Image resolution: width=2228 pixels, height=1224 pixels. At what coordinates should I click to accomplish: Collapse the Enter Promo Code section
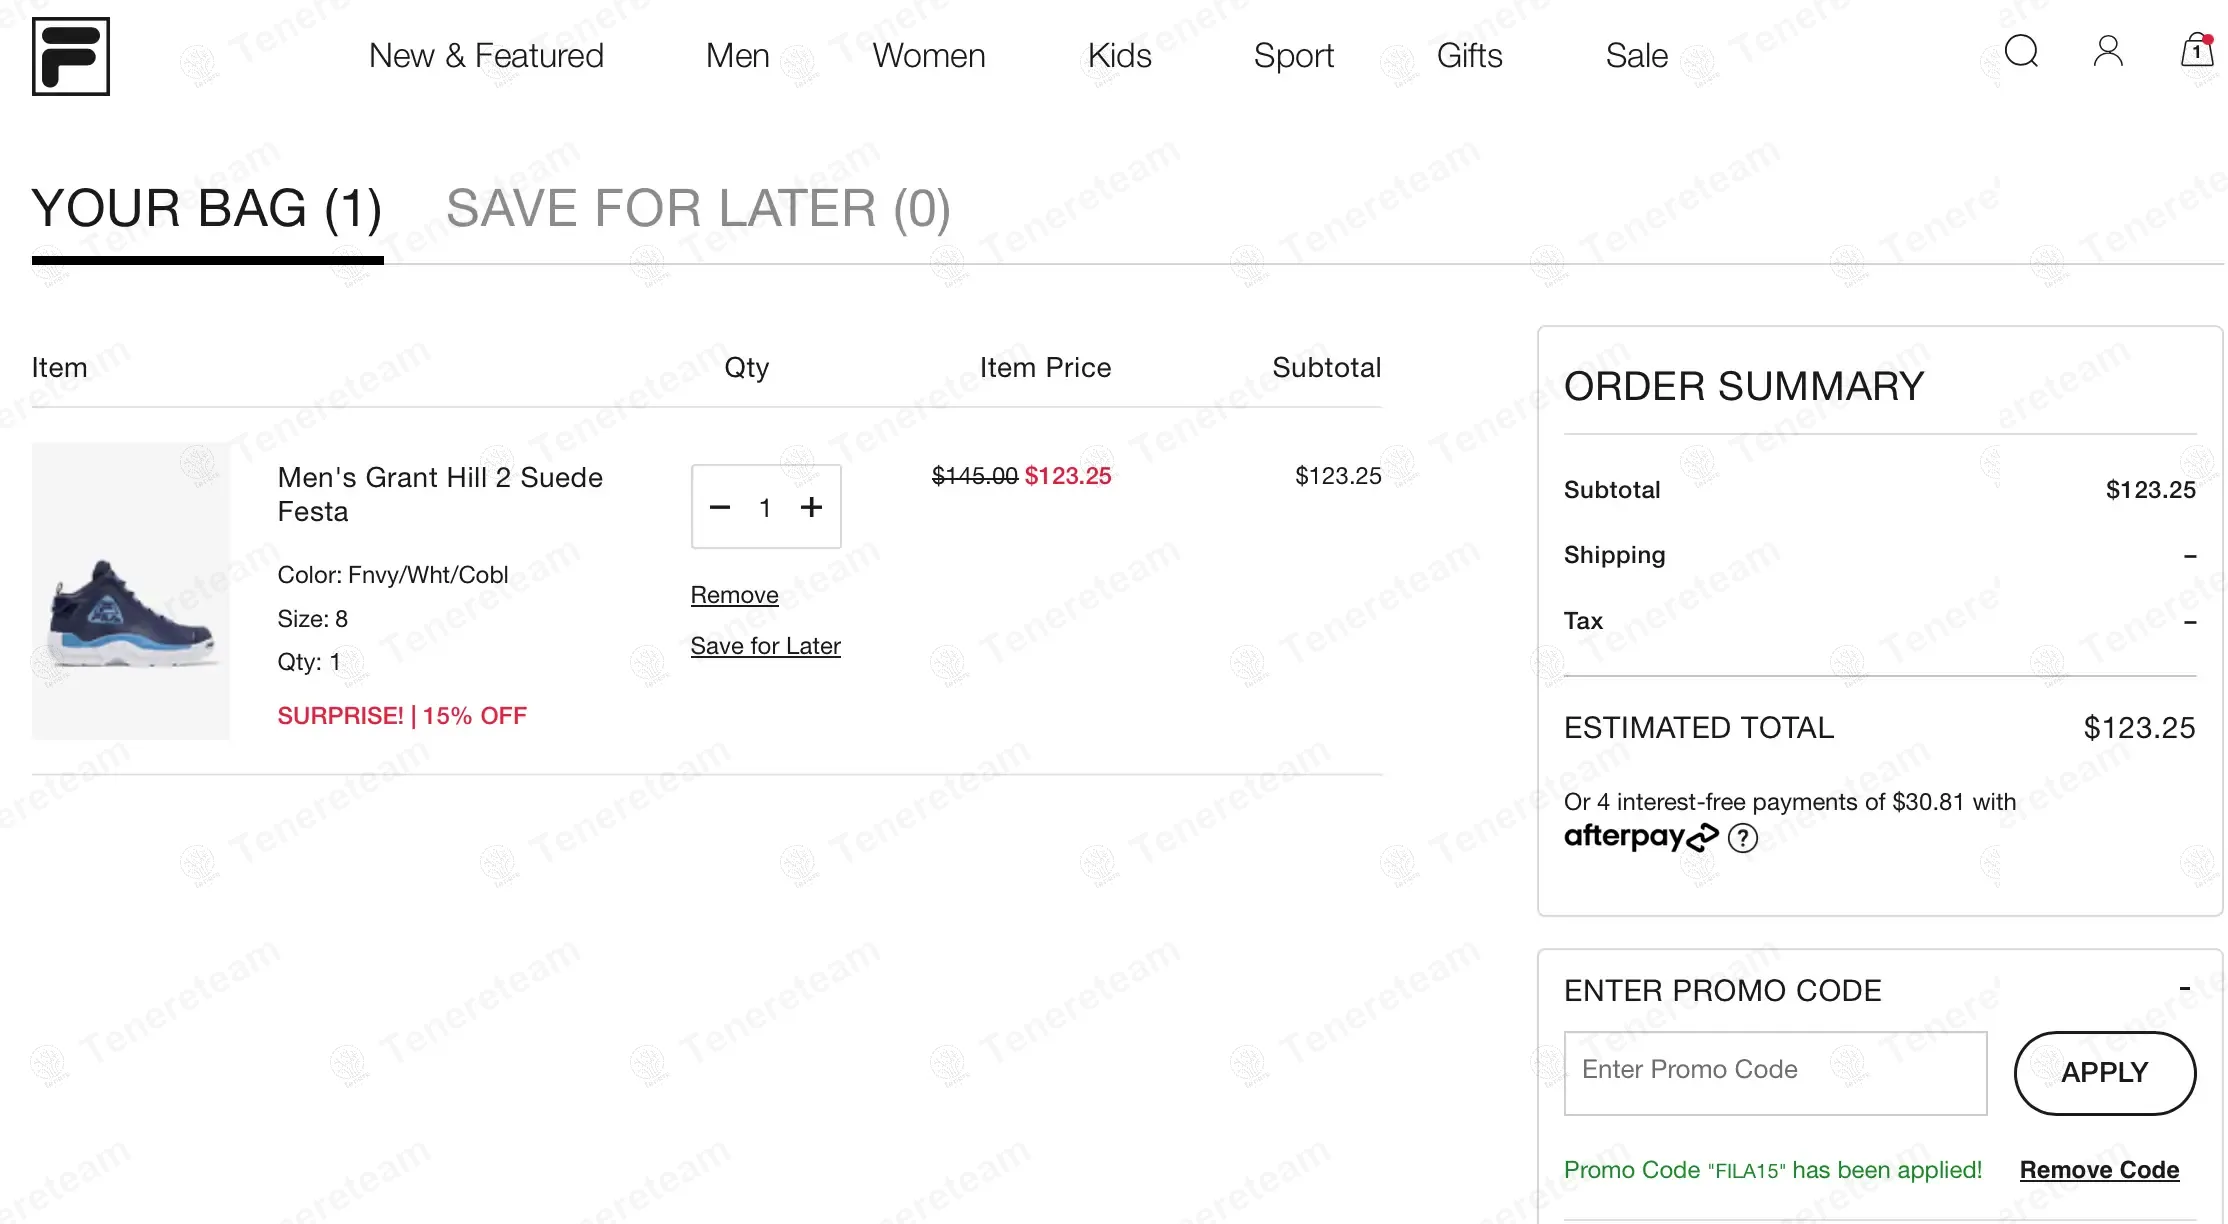(x=2185, y=989)
